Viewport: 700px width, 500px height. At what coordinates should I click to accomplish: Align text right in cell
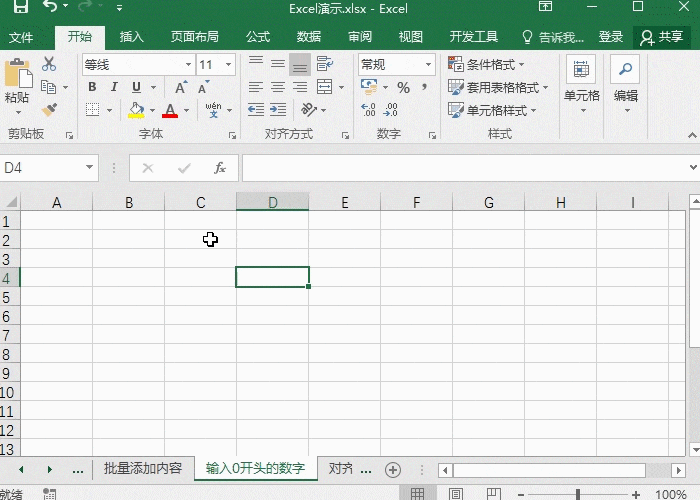[300, 87]
